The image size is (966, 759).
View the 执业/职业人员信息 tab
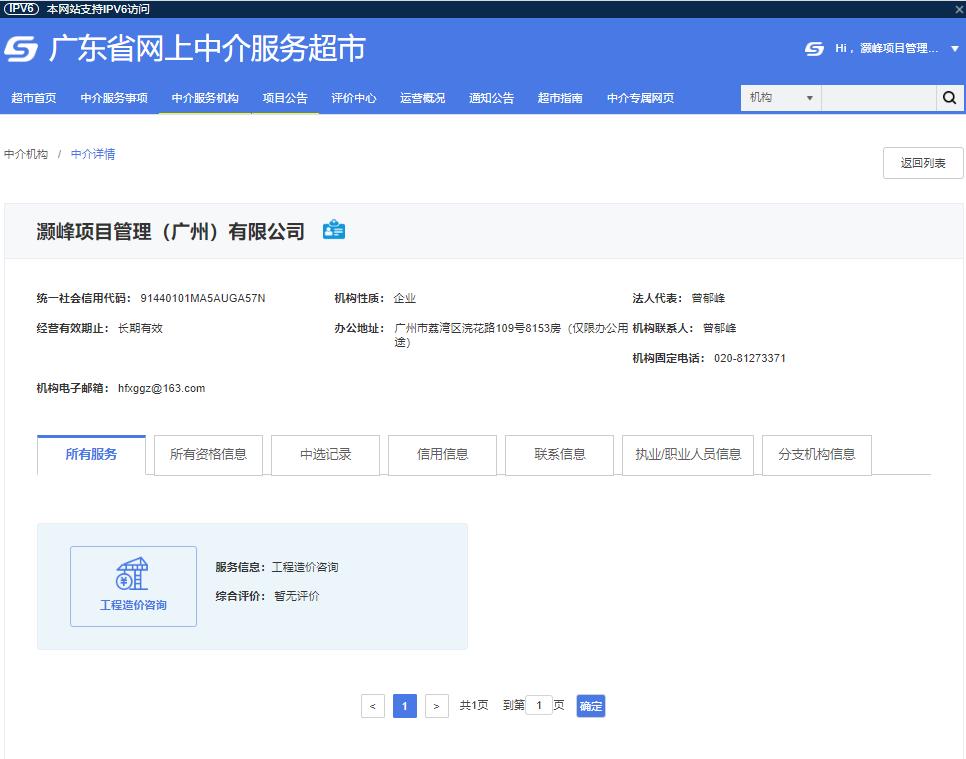pyautogui.click(x=688, y=454)
